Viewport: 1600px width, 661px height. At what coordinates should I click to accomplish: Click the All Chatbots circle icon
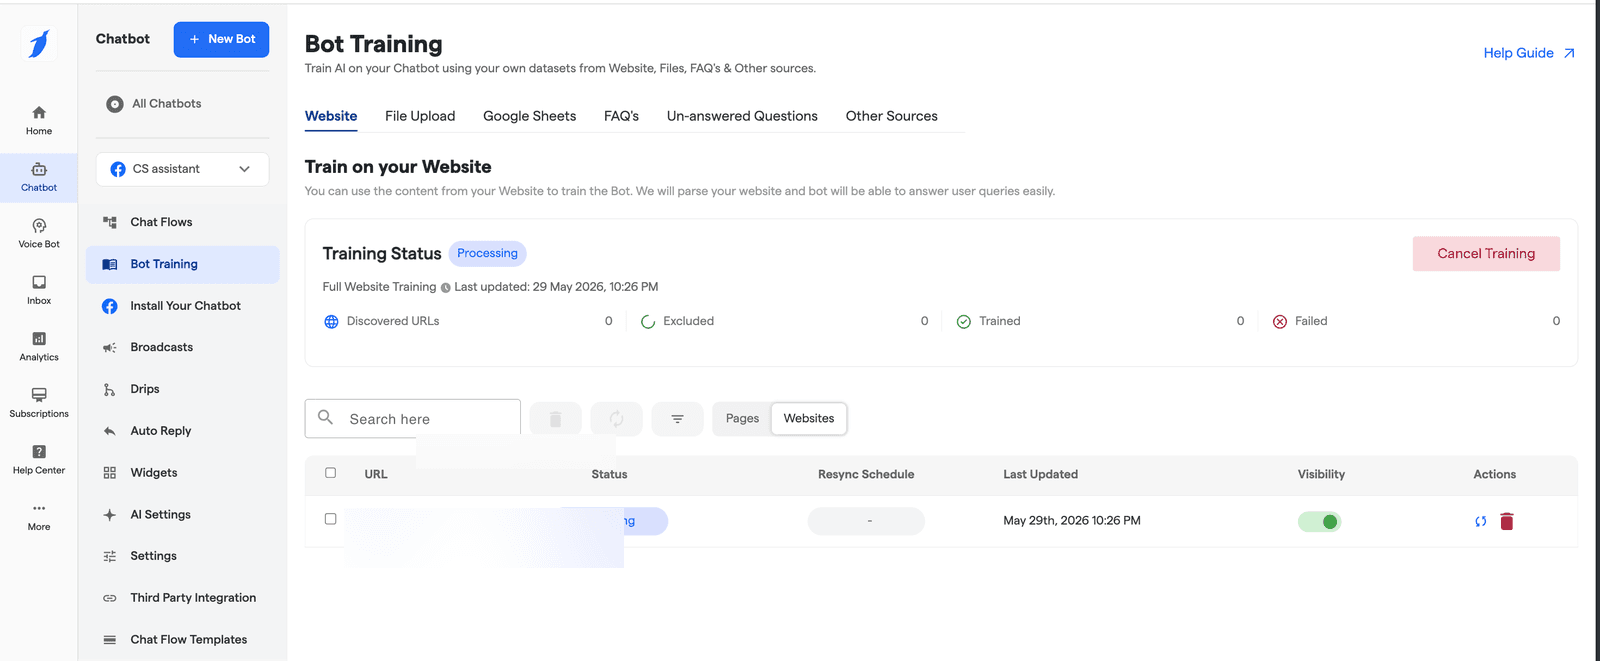coord(115,104)
